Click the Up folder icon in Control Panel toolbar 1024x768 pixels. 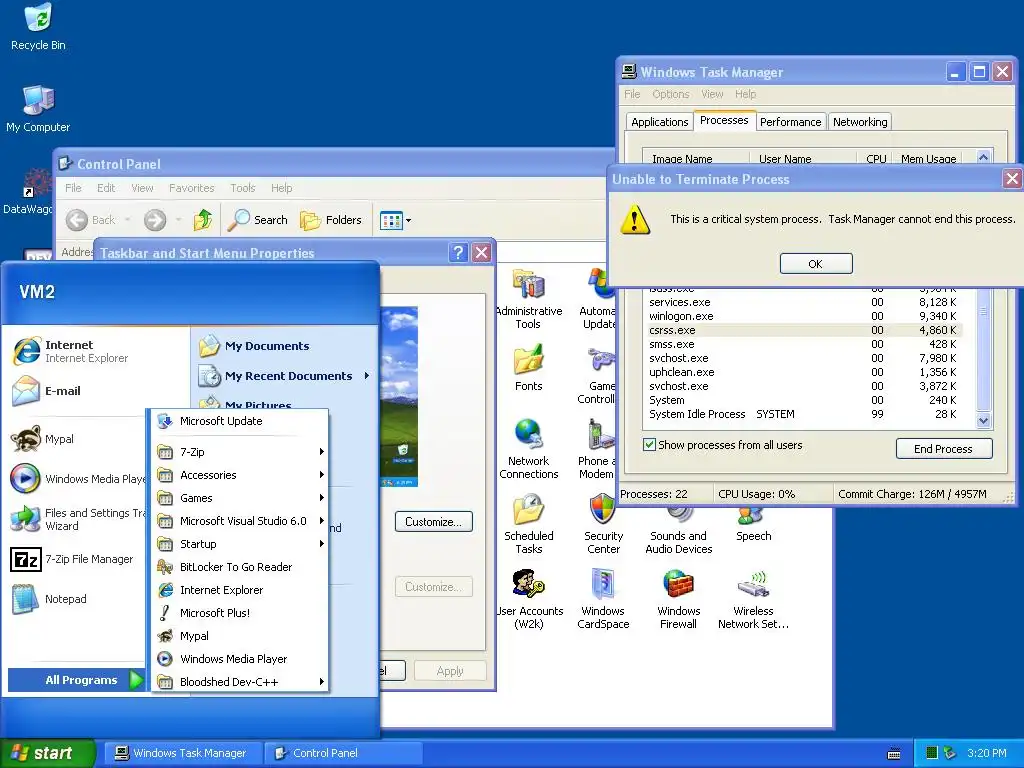click(202, 220)
